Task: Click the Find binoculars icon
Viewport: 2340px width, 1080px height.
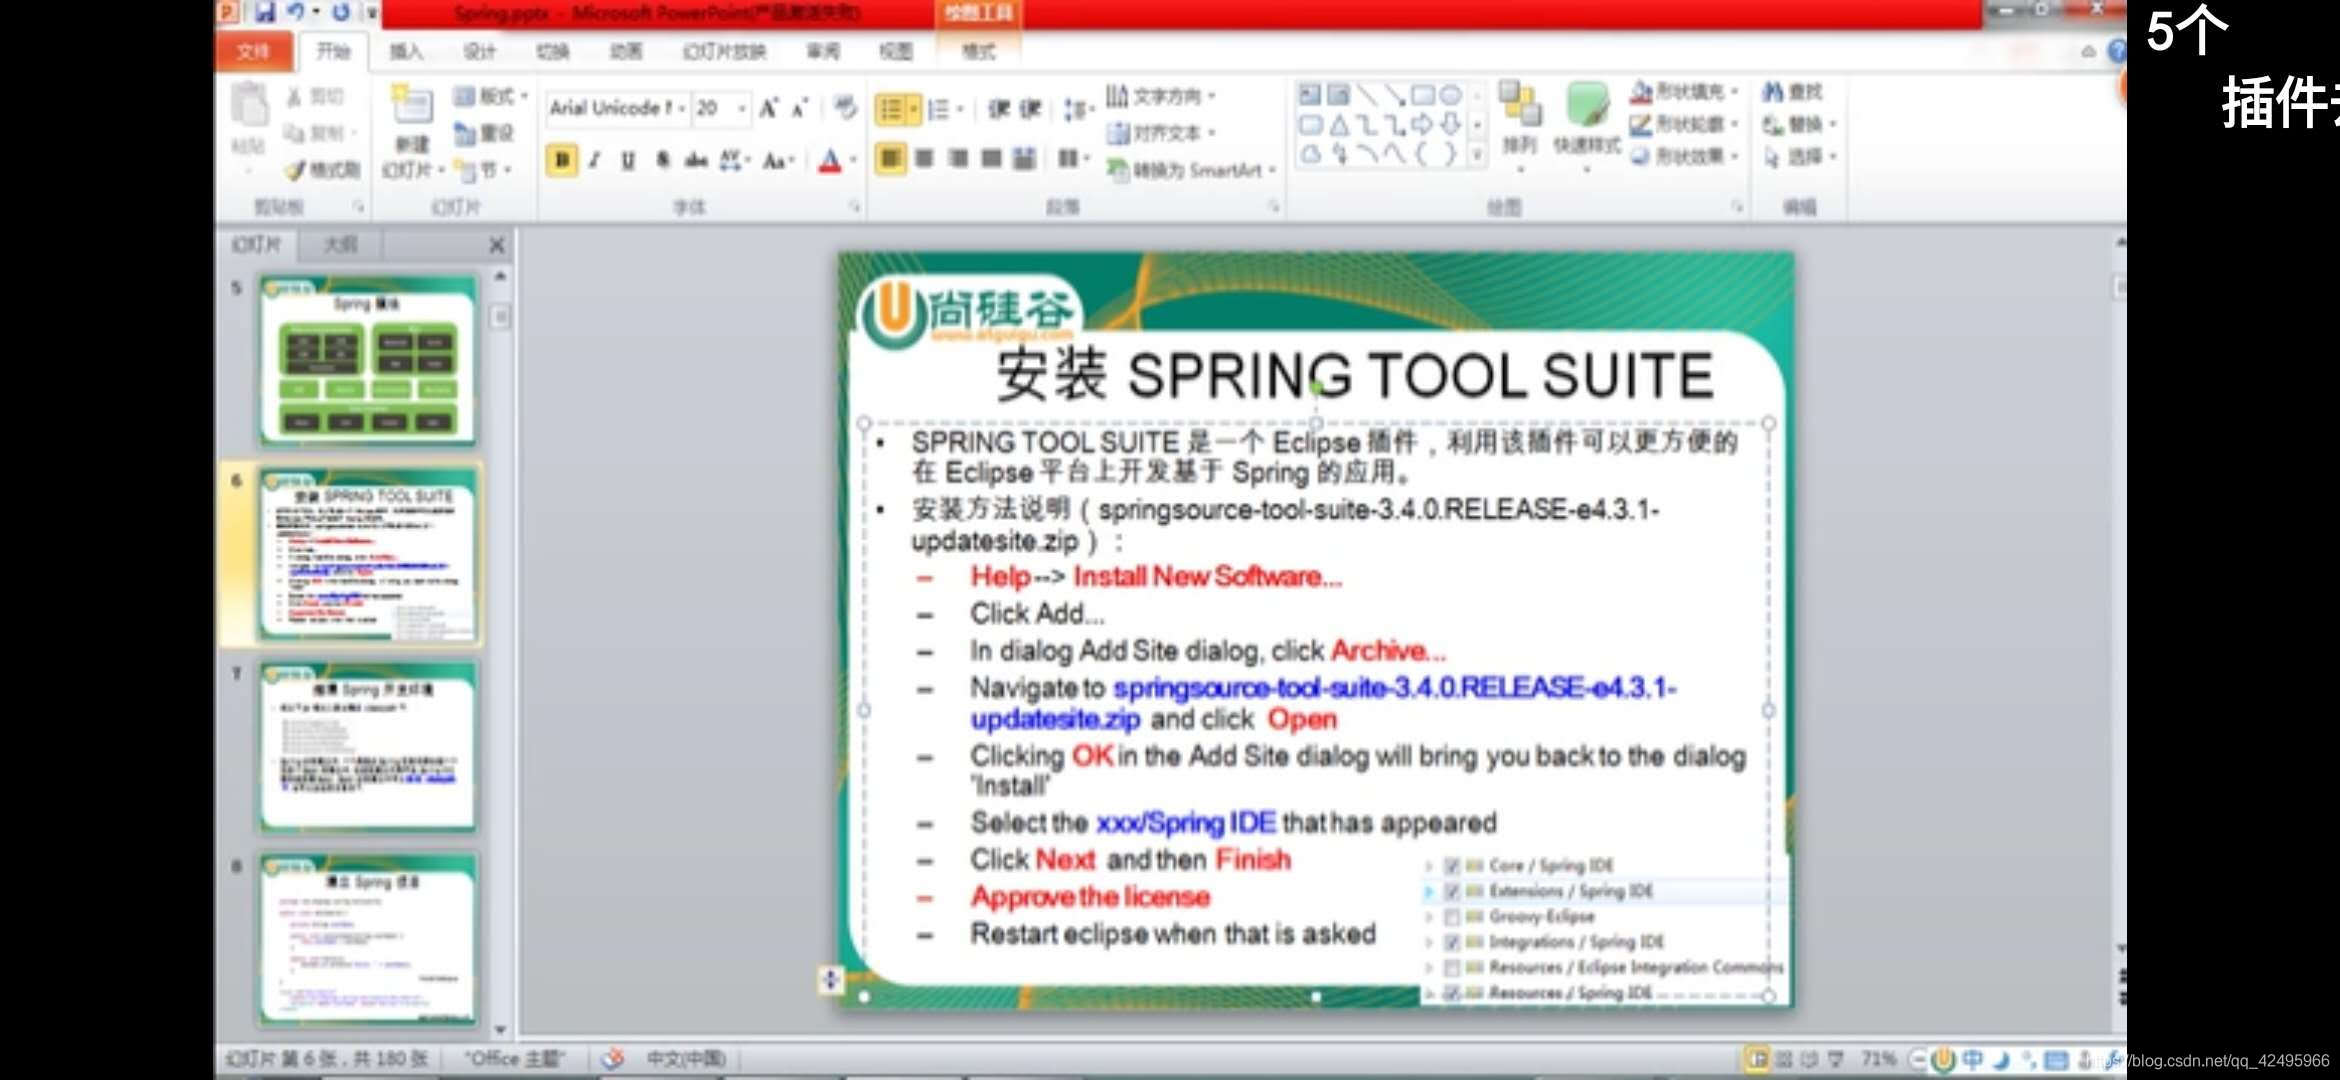Action: coord(1774,92)
